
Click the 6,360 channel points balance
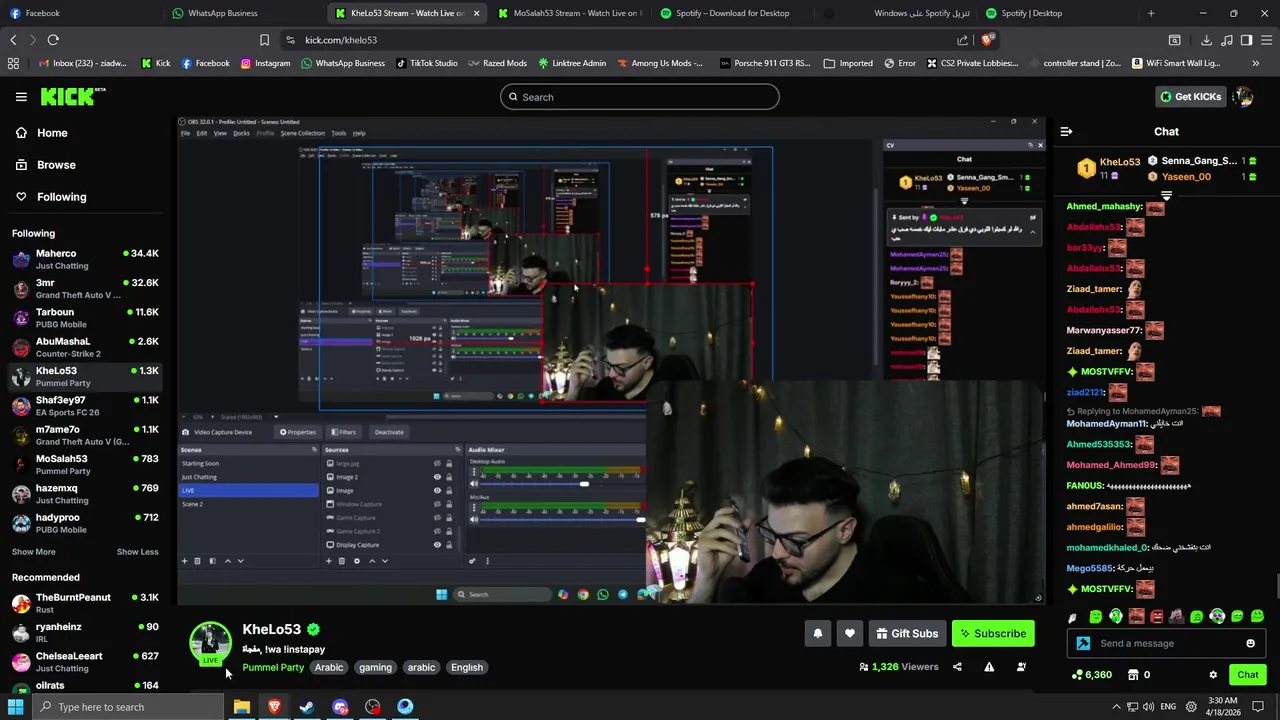[x=1091, y=675]
